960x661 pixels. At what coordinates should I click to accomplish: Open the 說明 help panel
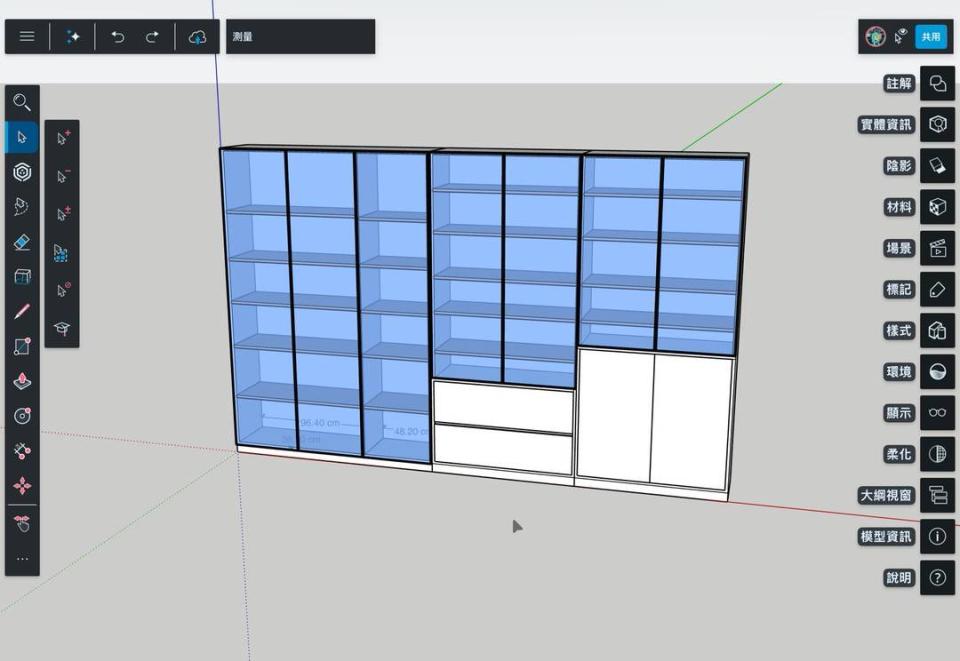(x=937, y=577)
